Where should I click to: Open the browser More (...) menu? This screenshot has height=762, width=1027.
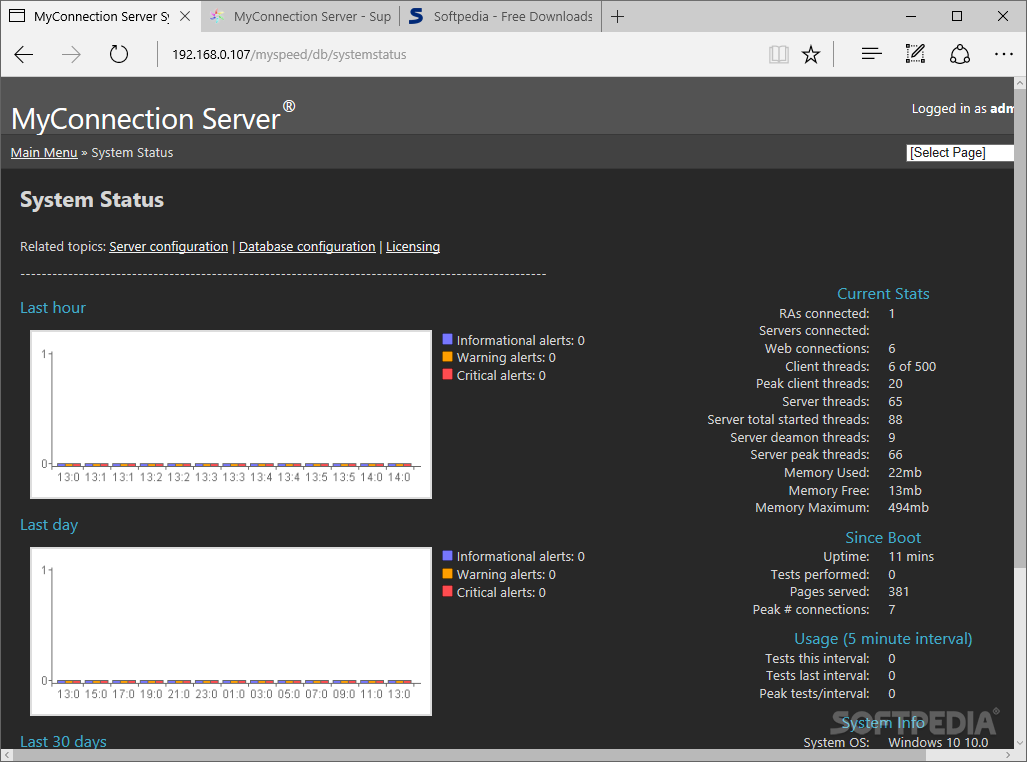1003,54
